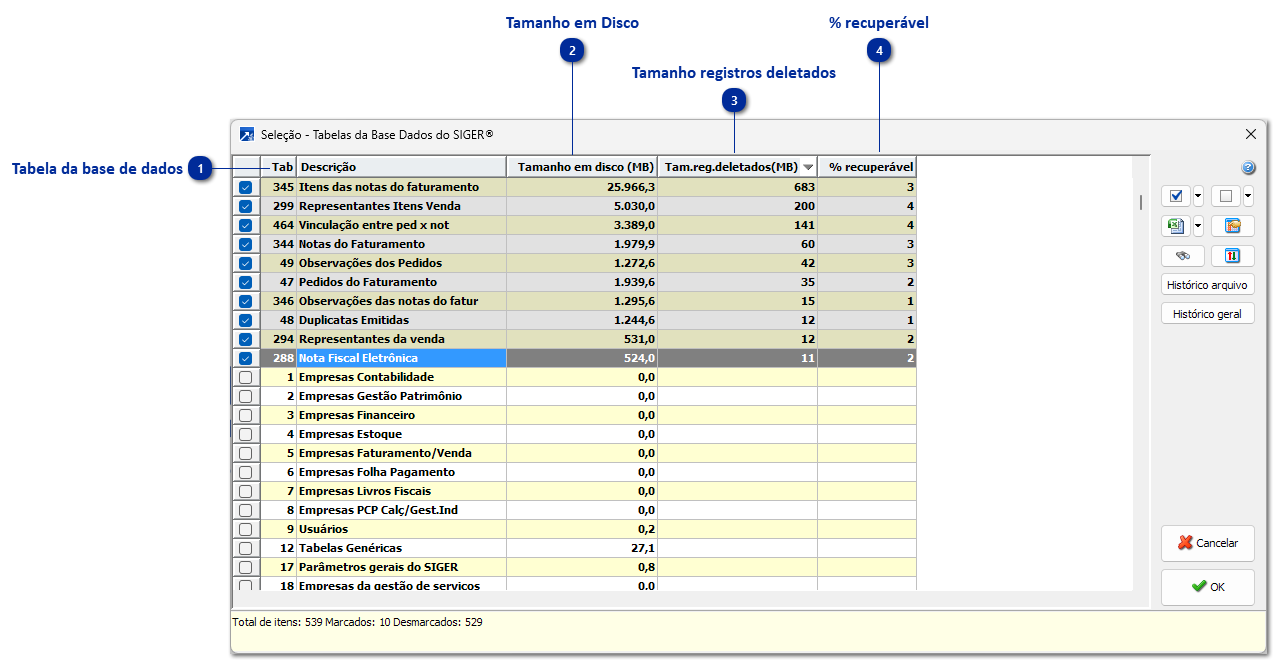The image size is (1276, 663).
Task: Click the grid with hand icon button
Action: pos(1232,226)
